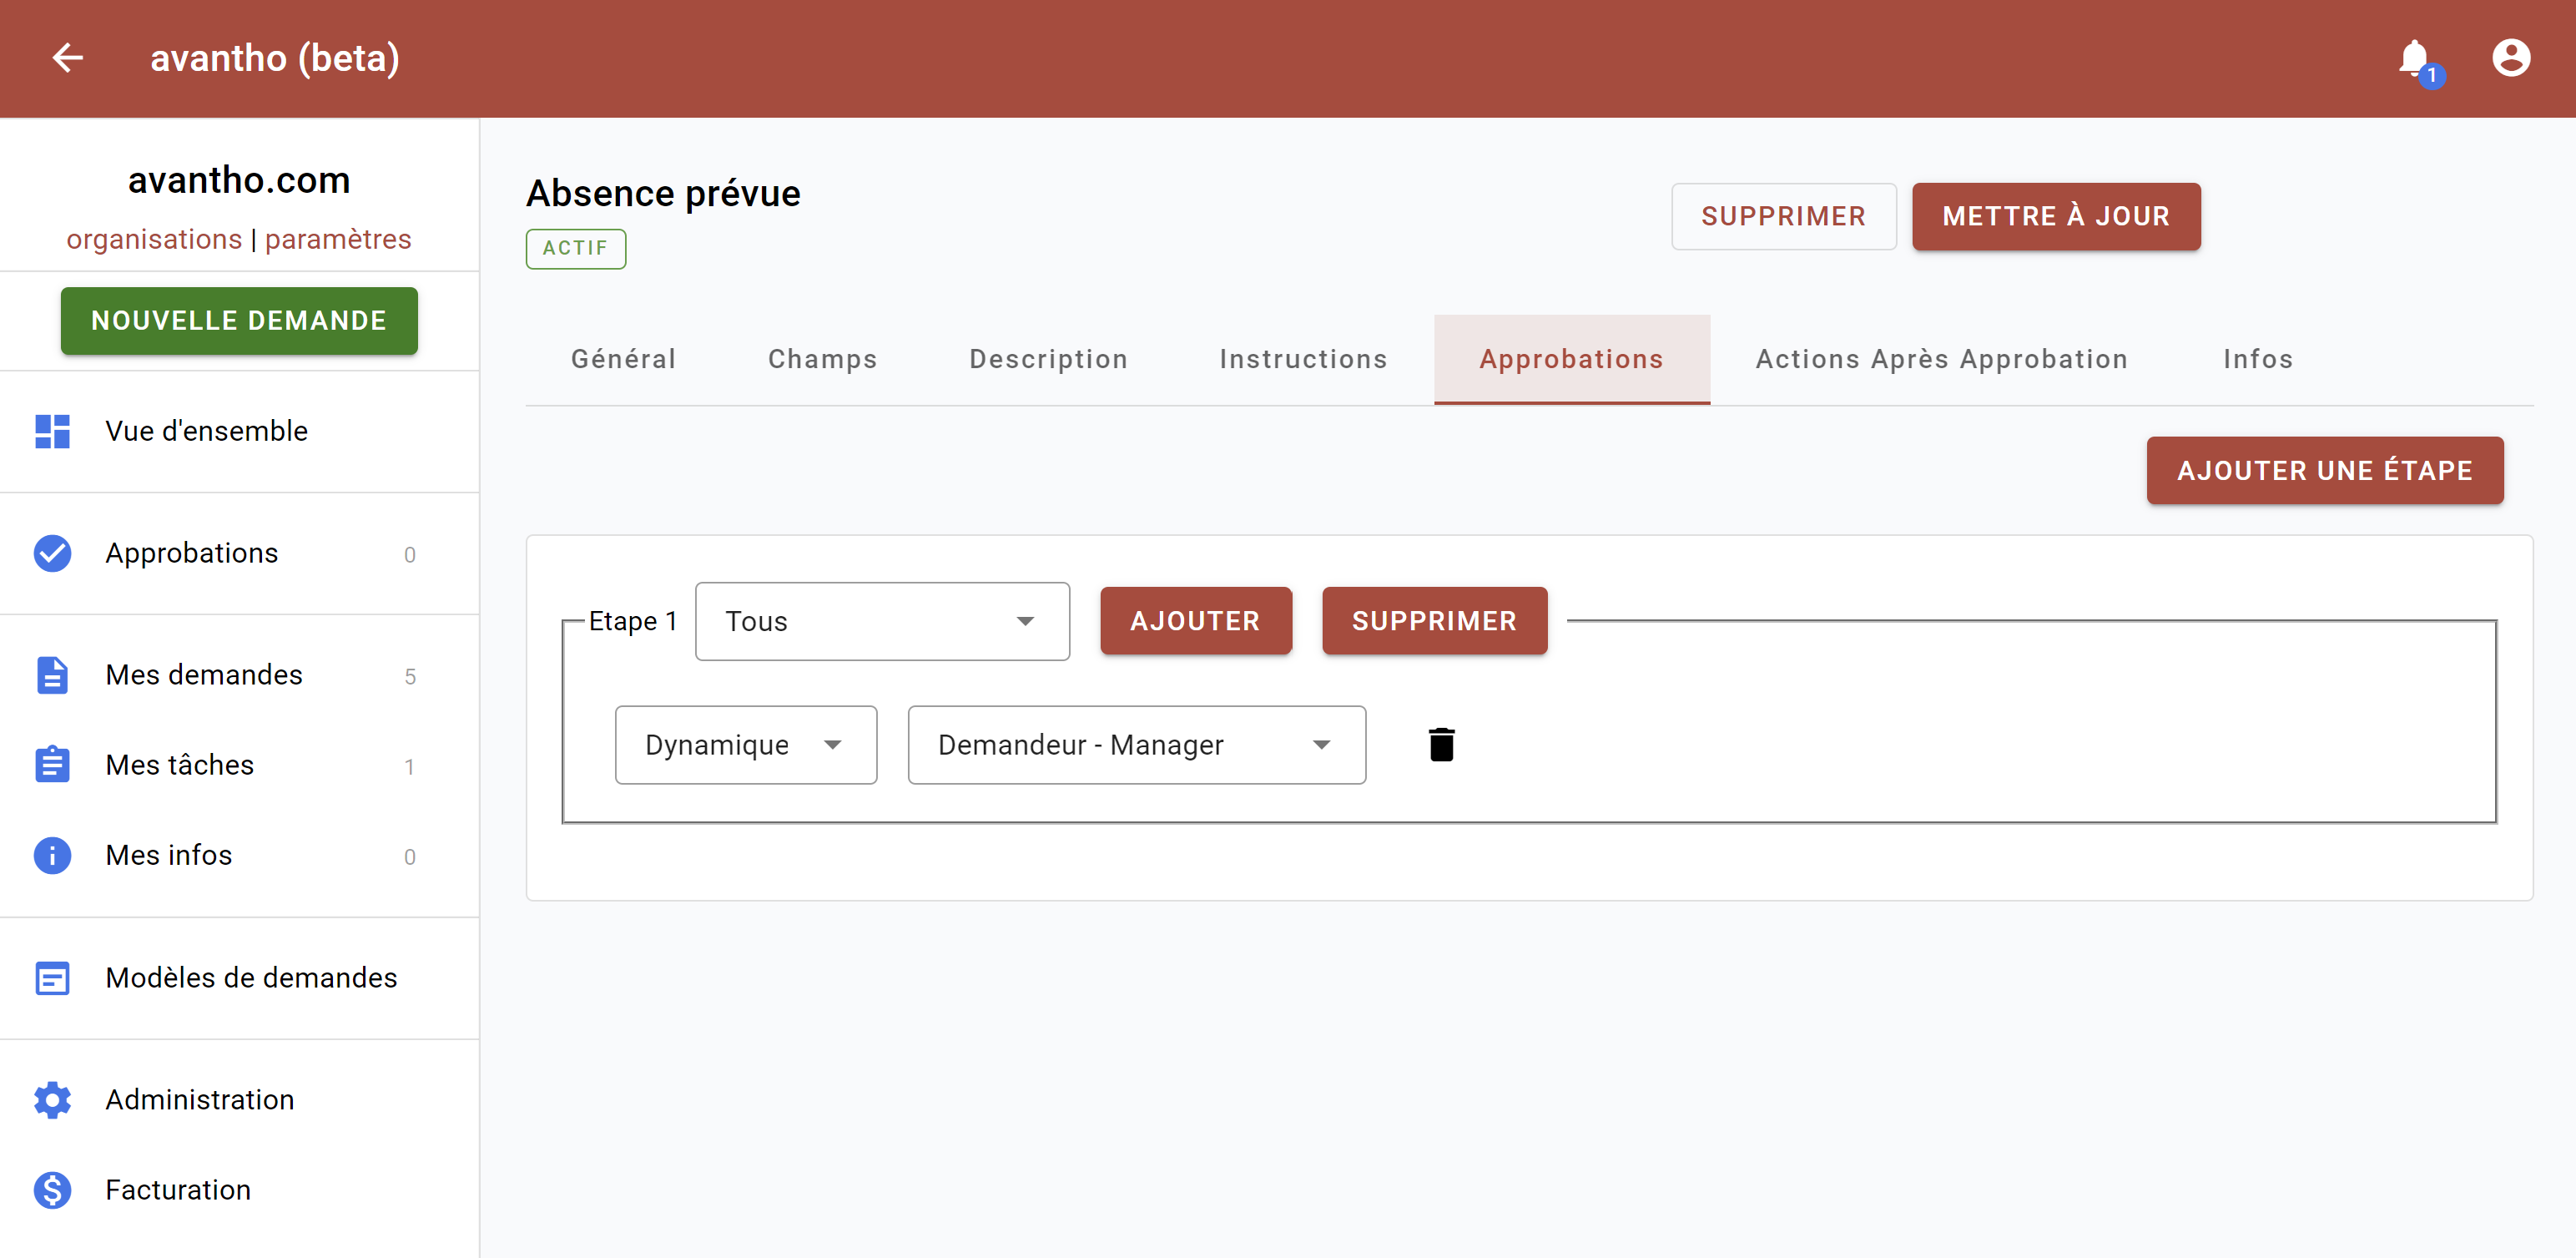Open Actions Après Approbation tab

click(1942, 359)
